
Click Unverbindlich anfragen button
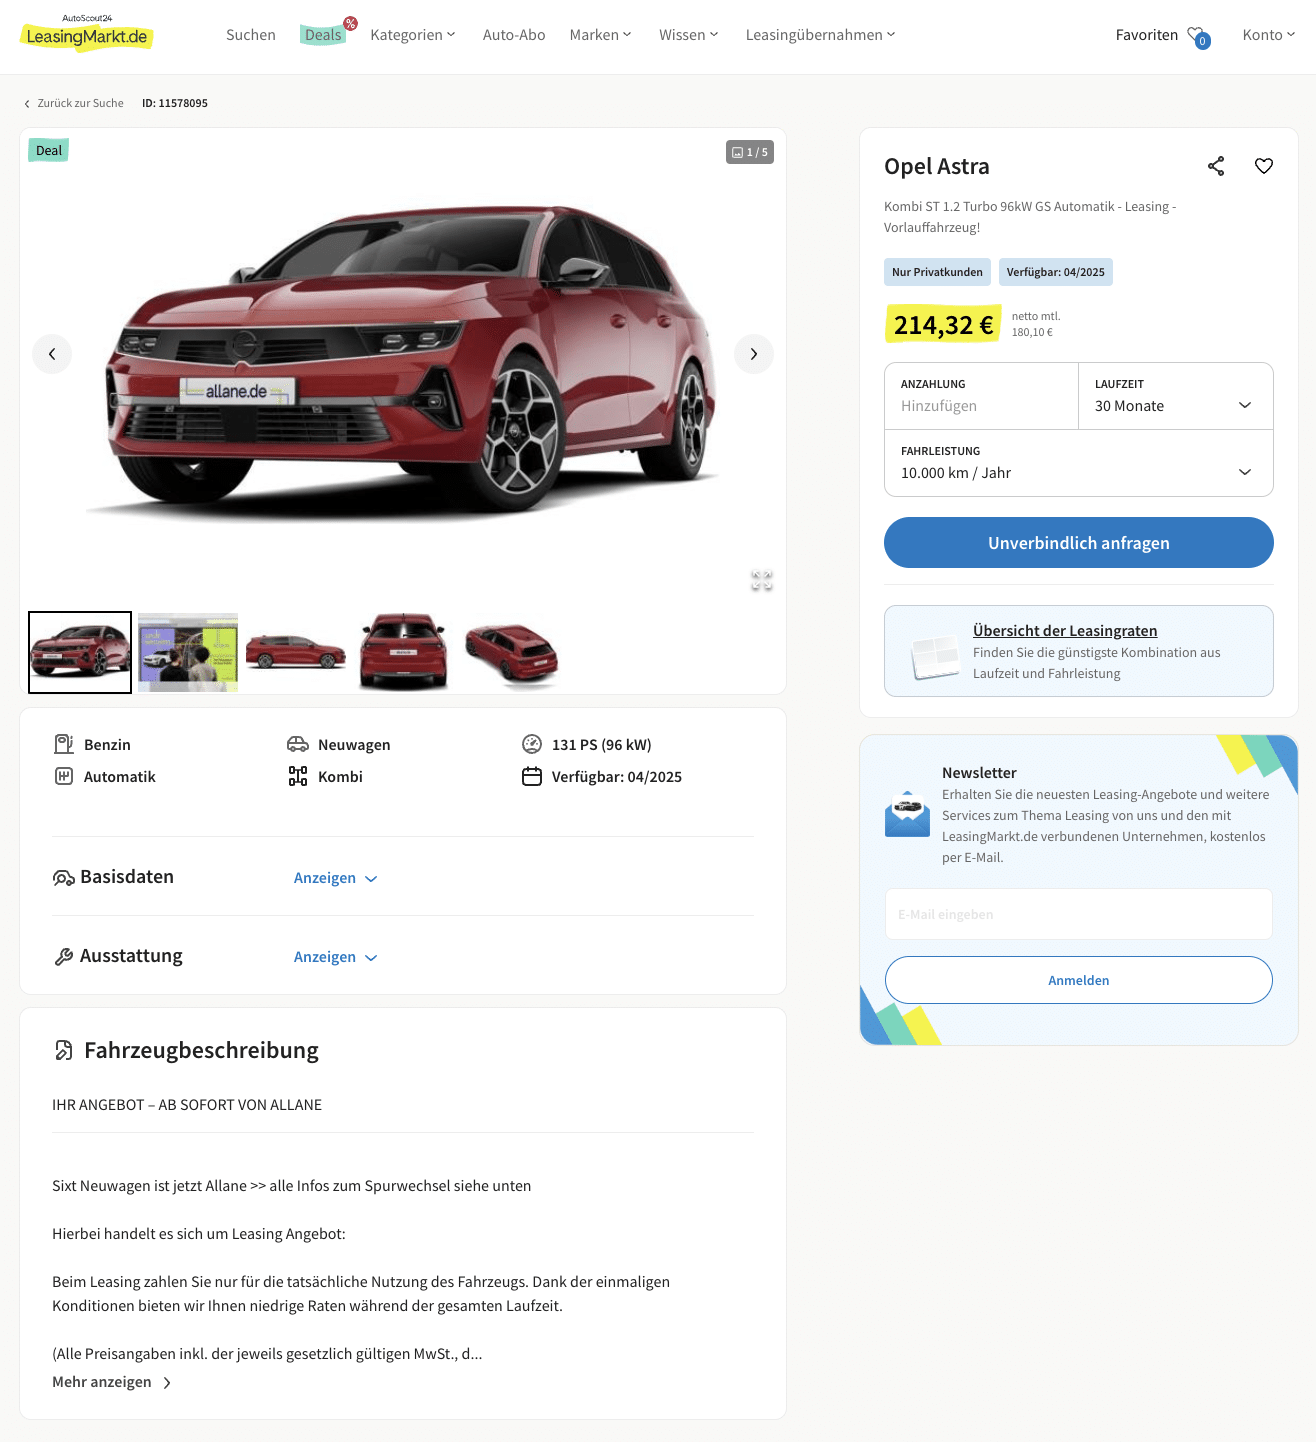pos(1079,543)
